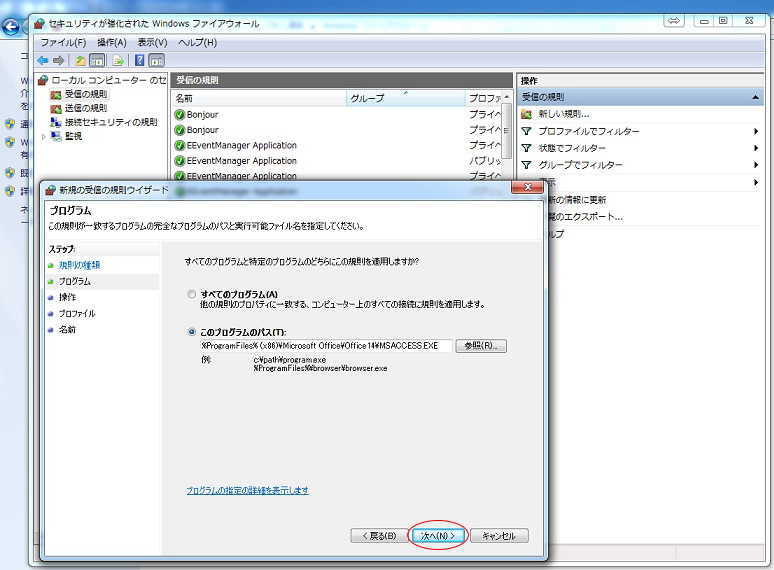Image resolution: width=774 pixels, height=570 pixels.
Task: Close the 新規の受信の規則ウィザード dialog
Action: click(x=527, y=187)
